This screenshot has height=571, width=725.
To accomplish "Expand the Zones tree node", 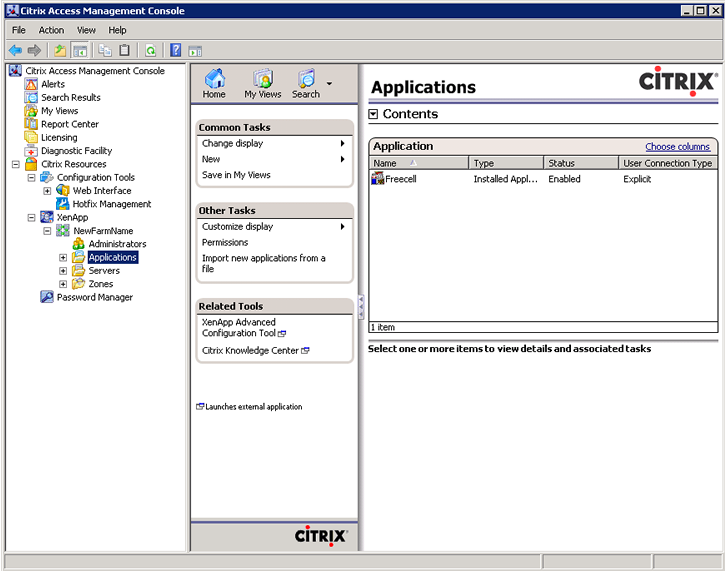I will pos(63,284).
